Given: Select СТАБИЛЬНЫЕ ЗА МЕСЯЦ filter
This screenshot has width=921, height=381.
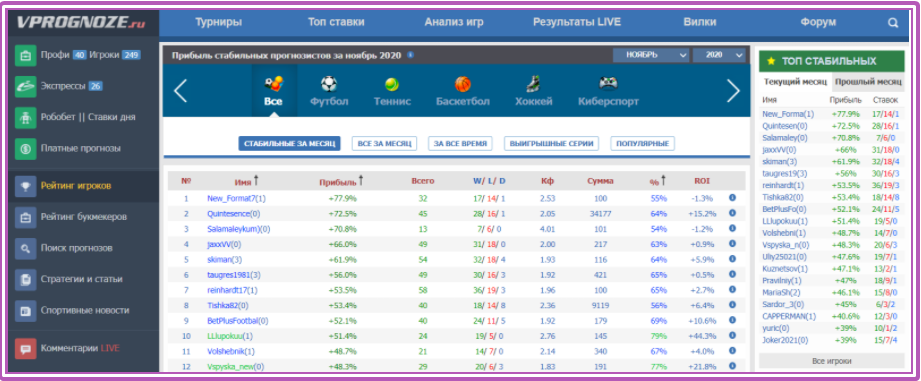Looking at the screenshot, I should click(x=289, y=143).
